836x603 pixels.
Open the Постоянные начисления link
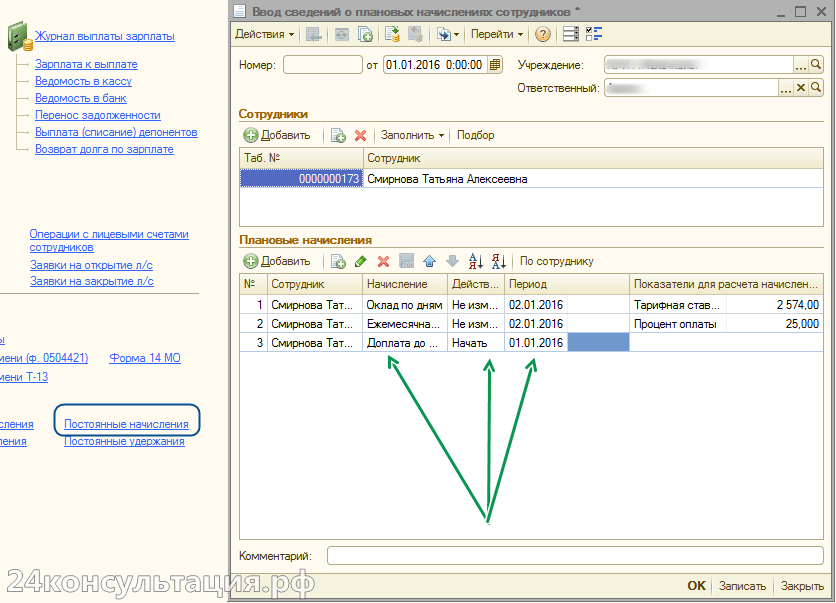click(x=126, y=424)
